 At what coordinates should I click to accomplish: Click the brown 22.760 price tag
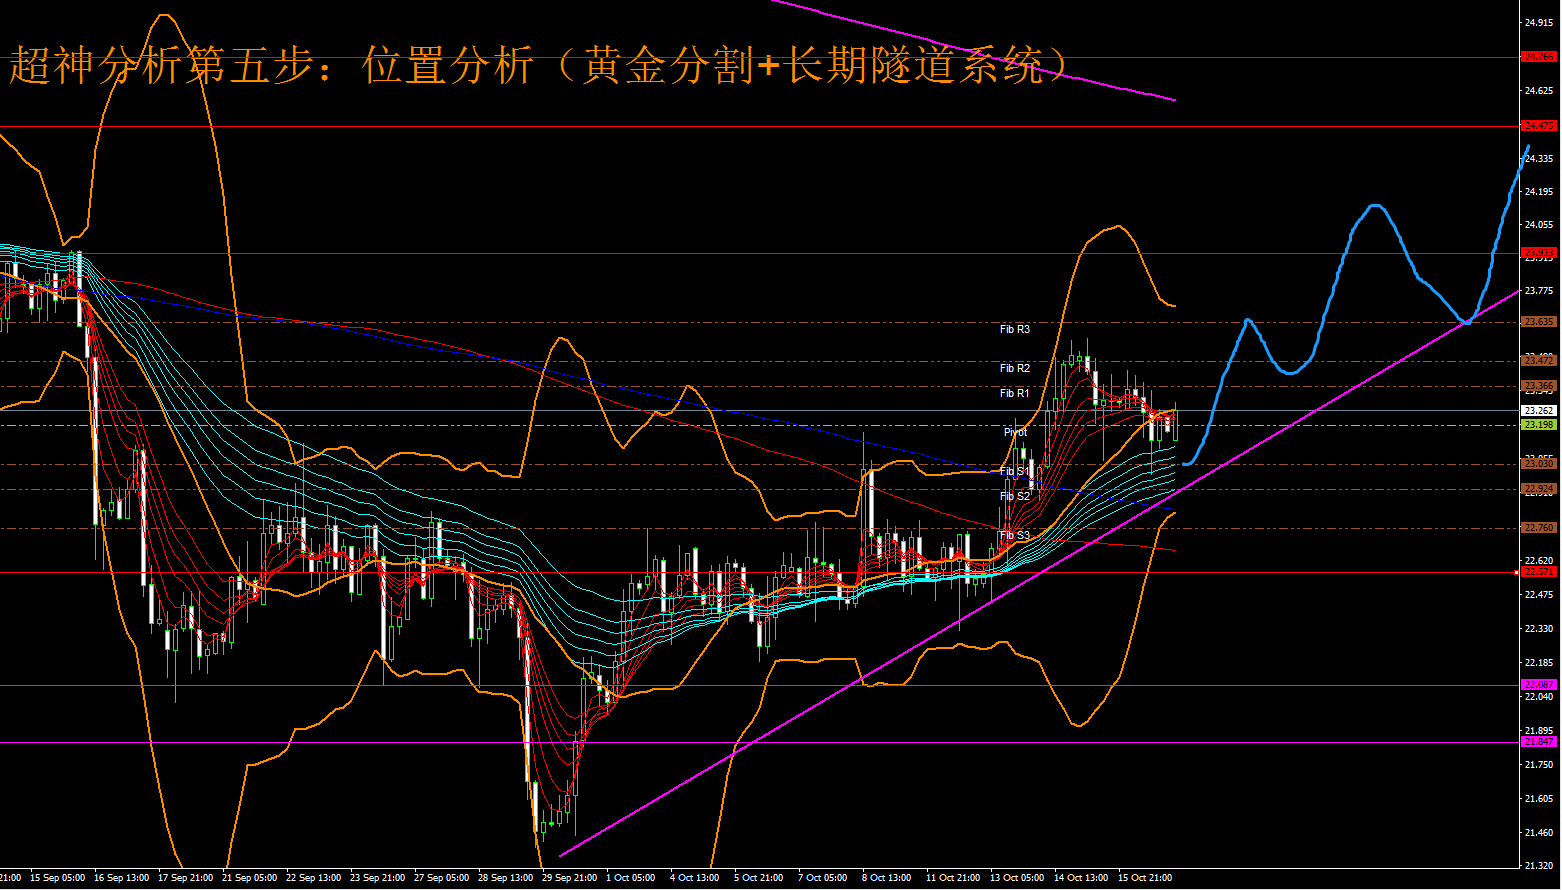click(x=1538, y=528)
